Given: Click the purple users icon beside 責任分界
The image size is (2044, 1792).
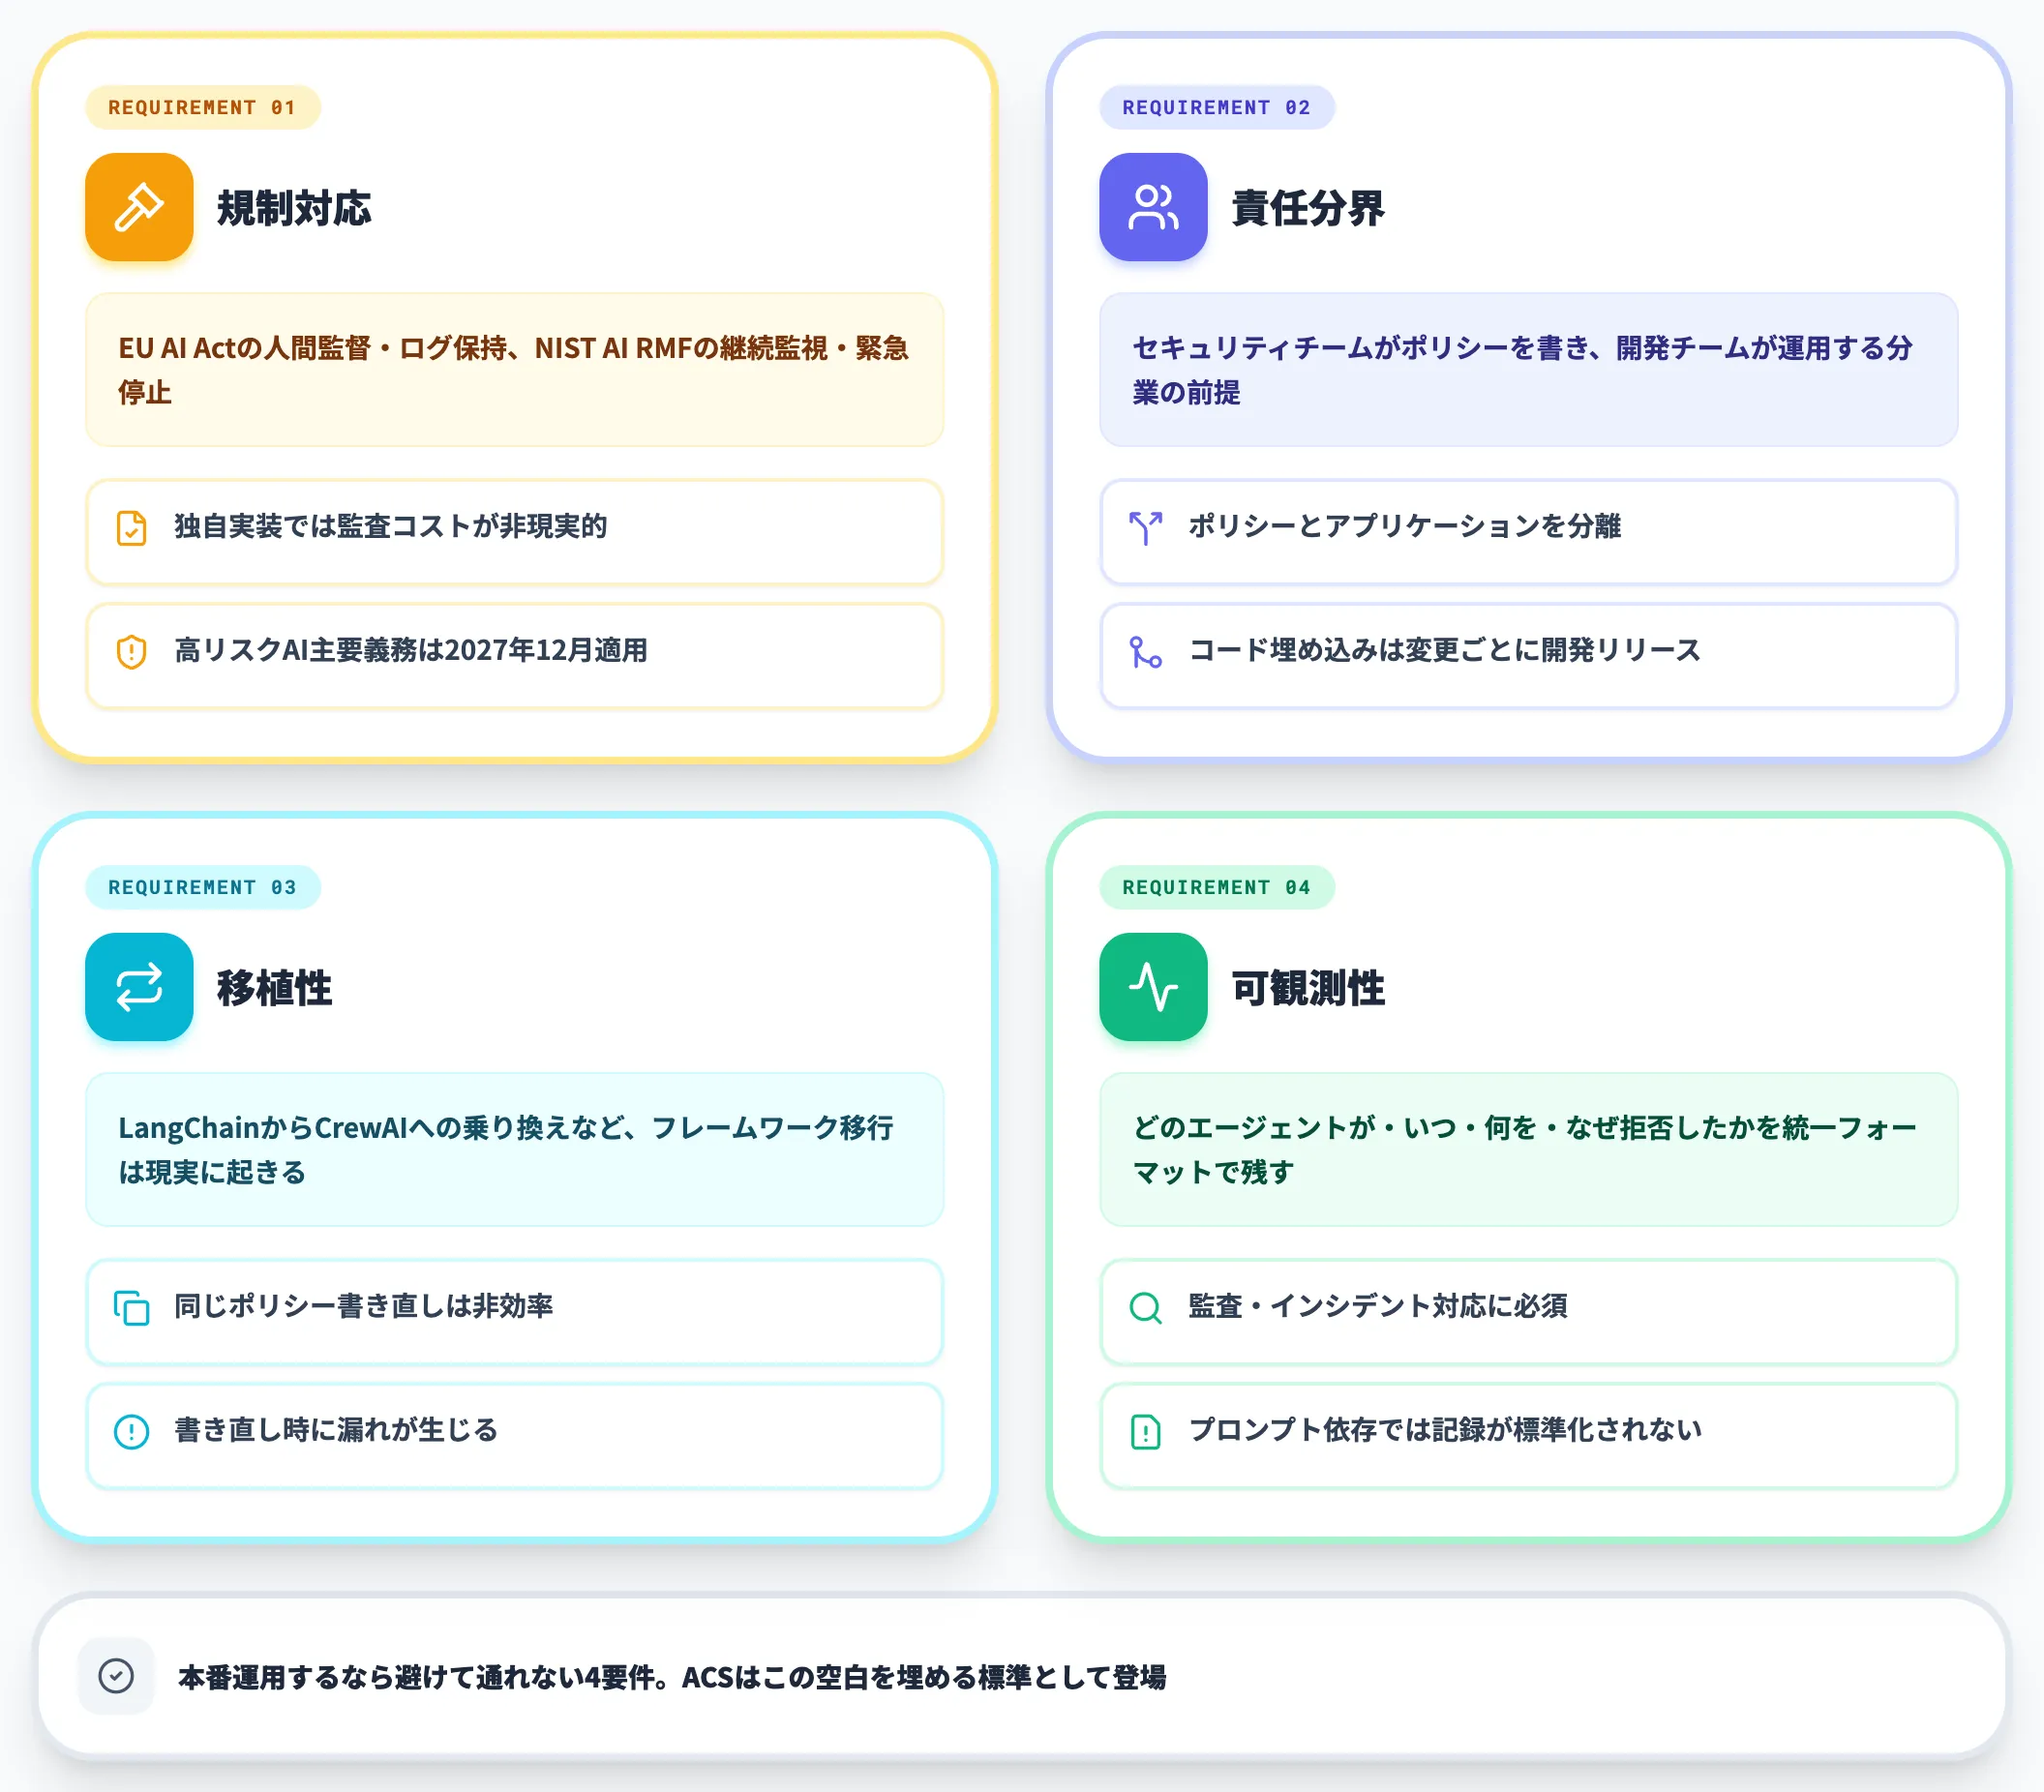Looking at the screenshot, I should [1153, 207].
